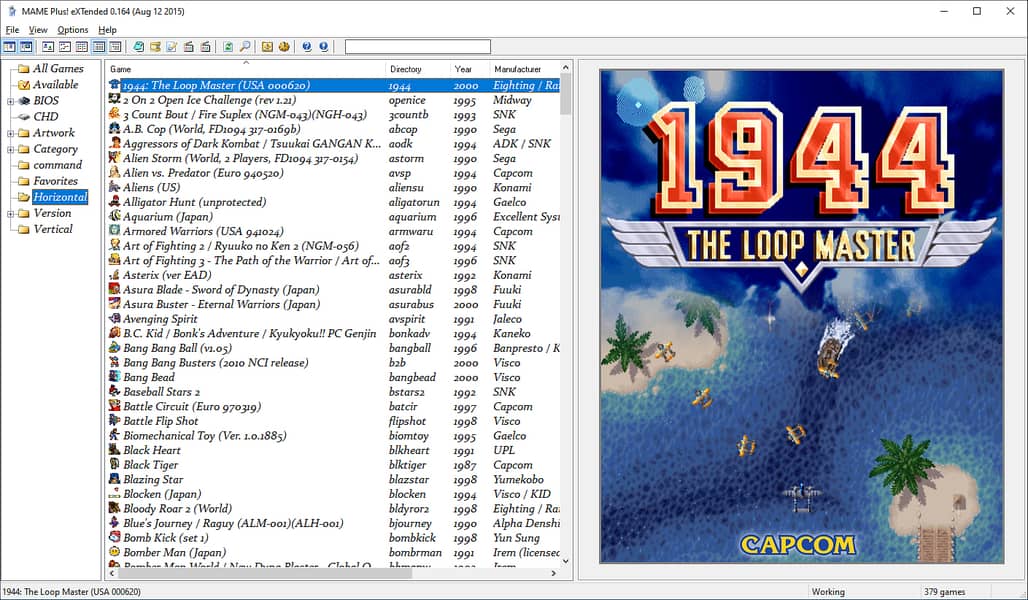Select "Battle Circuit (Euro 970319)" row
The width and height of the screenshot is (1028, 600).
tap(334, 406)
